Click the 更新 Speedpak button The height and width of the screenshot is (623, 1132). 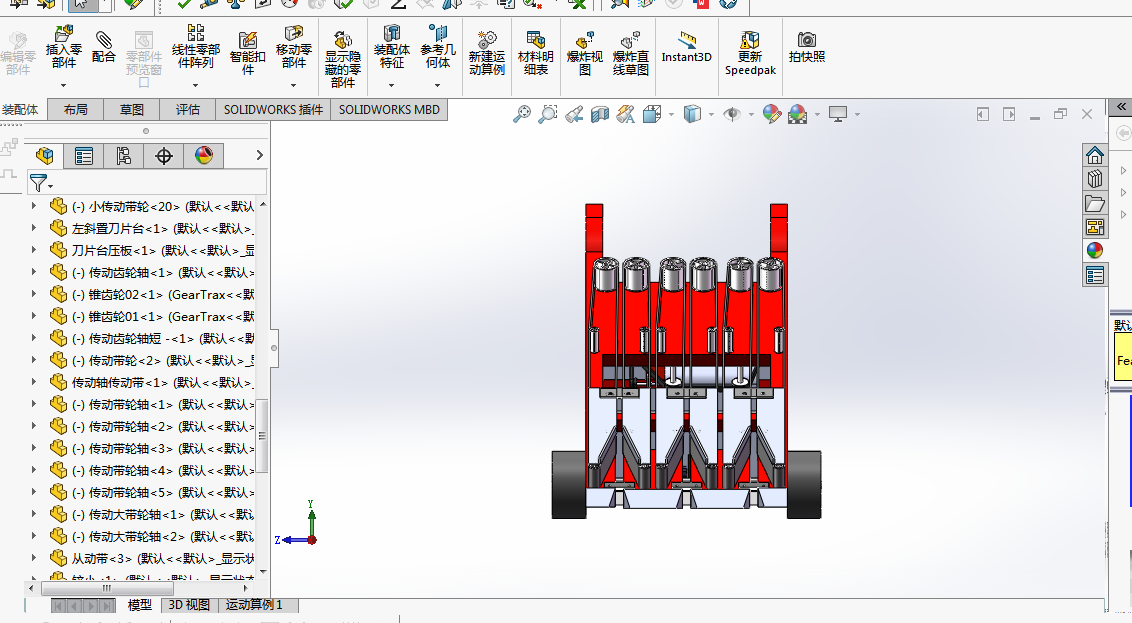[750, 53]
